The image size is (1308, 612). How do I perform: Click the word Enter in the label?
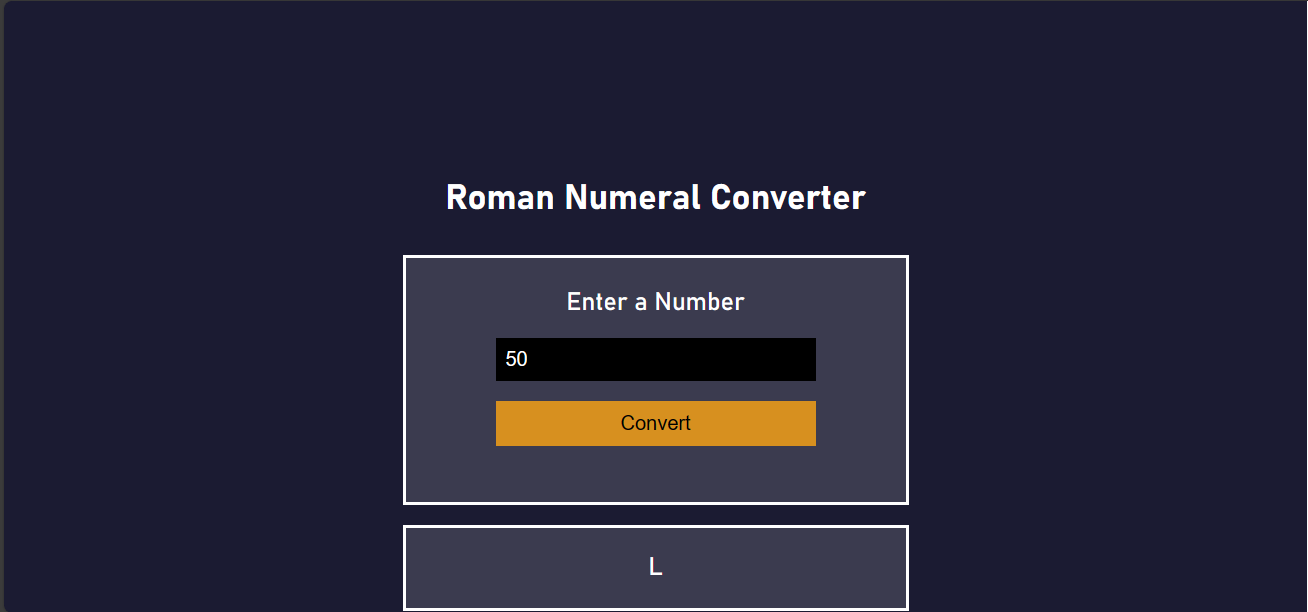pyautogui.click(x=597, y=301)
